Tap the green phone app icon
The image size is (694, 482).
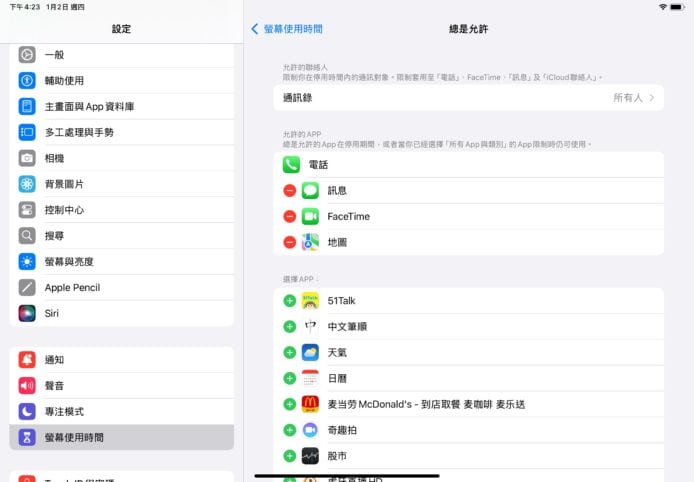coord(291,164)
